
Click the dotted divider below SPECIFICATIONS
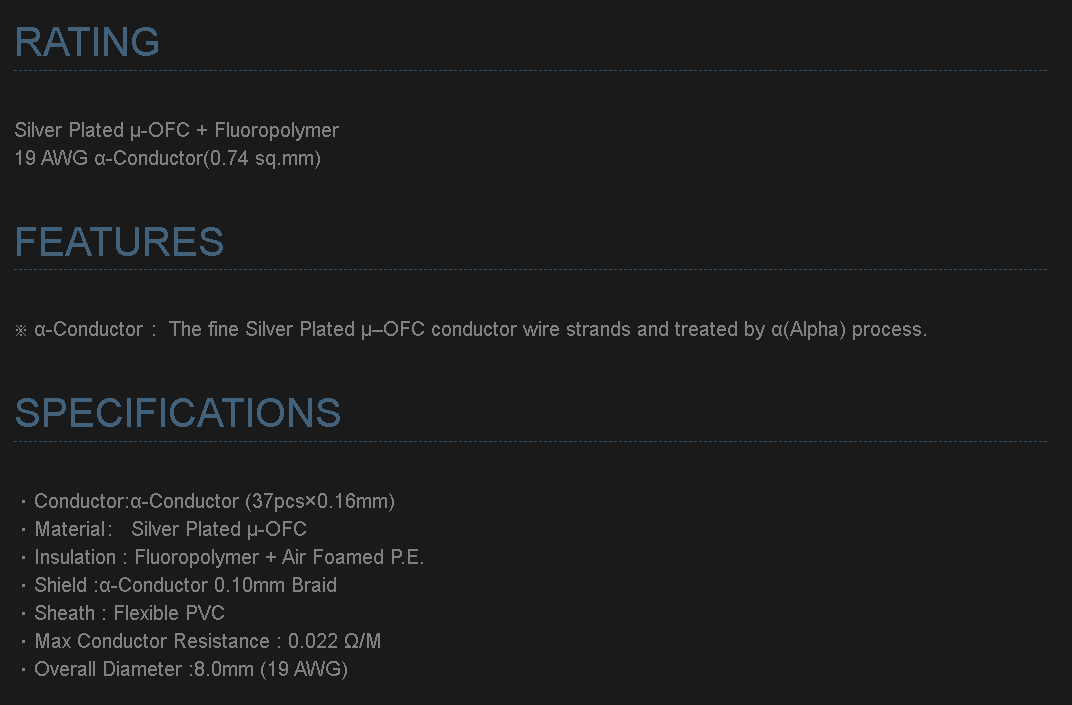[x=530, y=441]
